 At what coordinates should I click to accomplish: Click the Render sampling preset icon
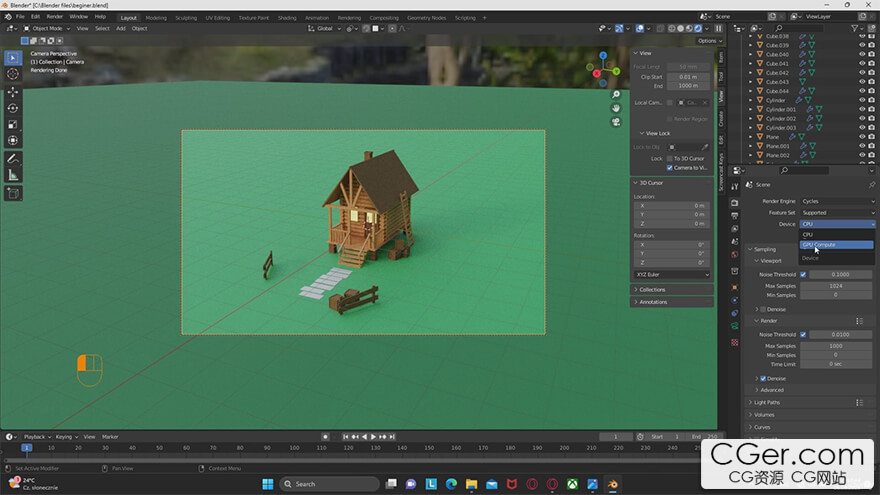pyautogui.click(x=859, y=321)
